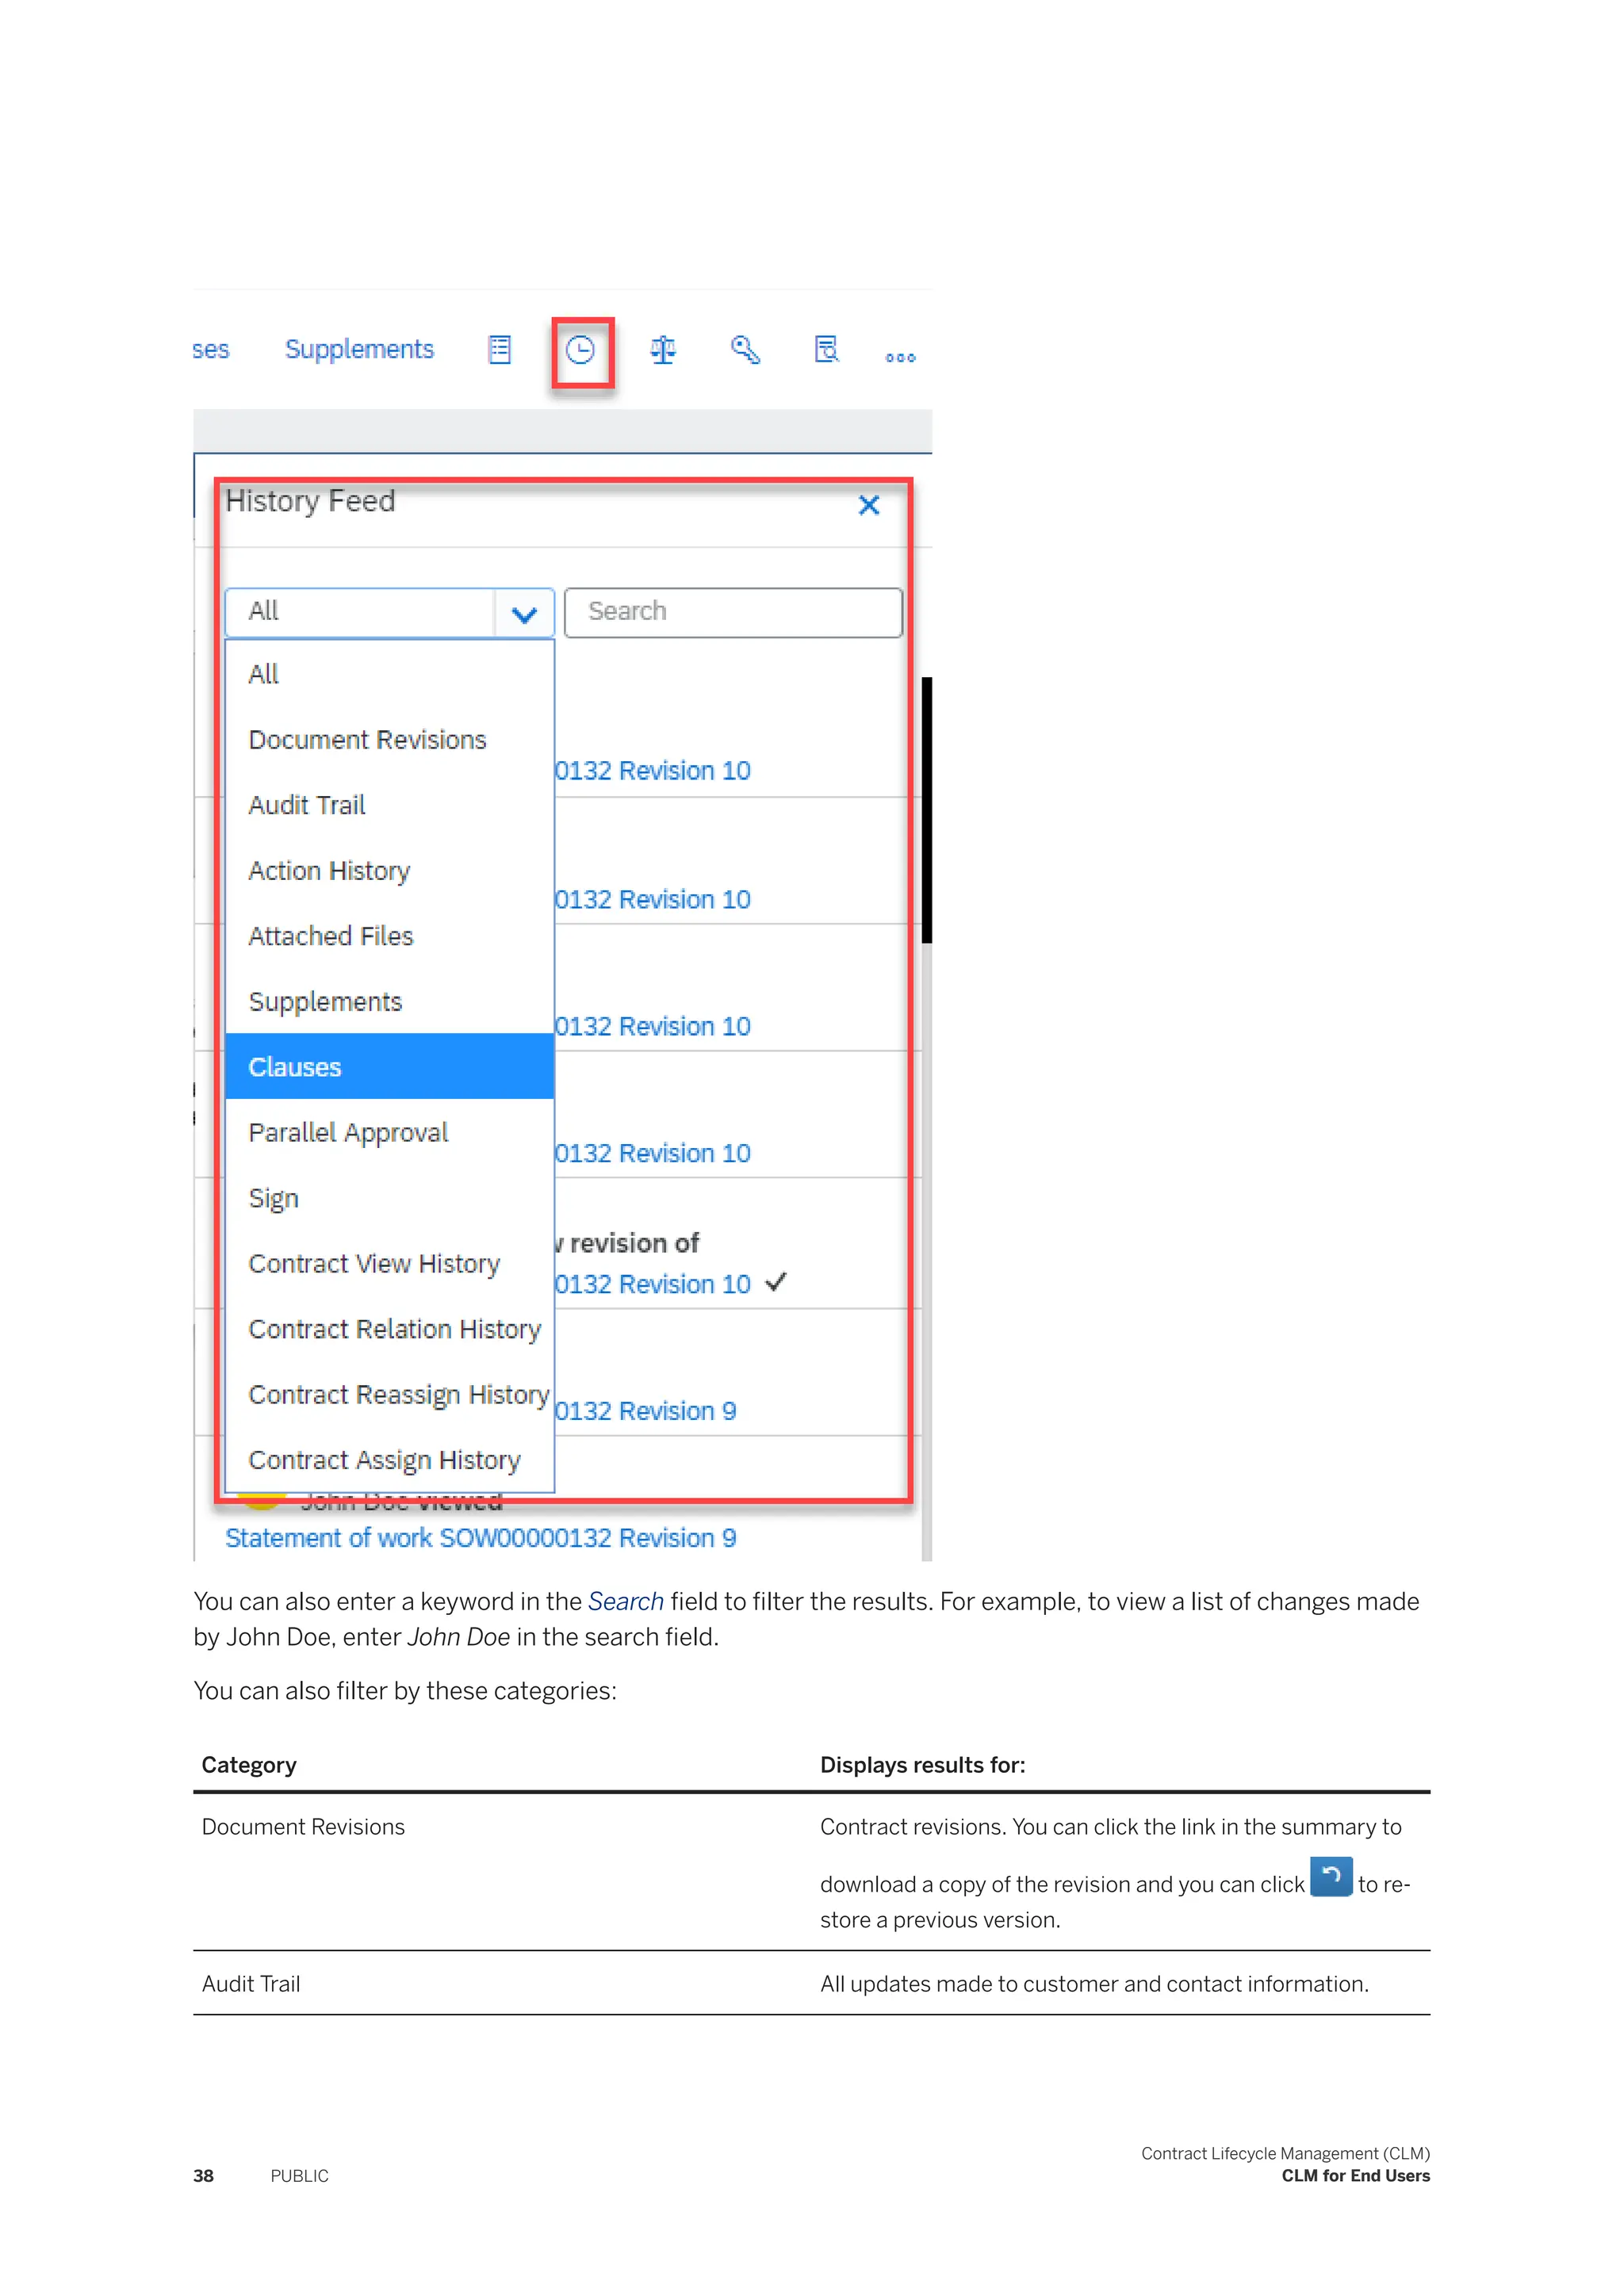Select Parallel Approval filter option

(x=390, y=1132)
